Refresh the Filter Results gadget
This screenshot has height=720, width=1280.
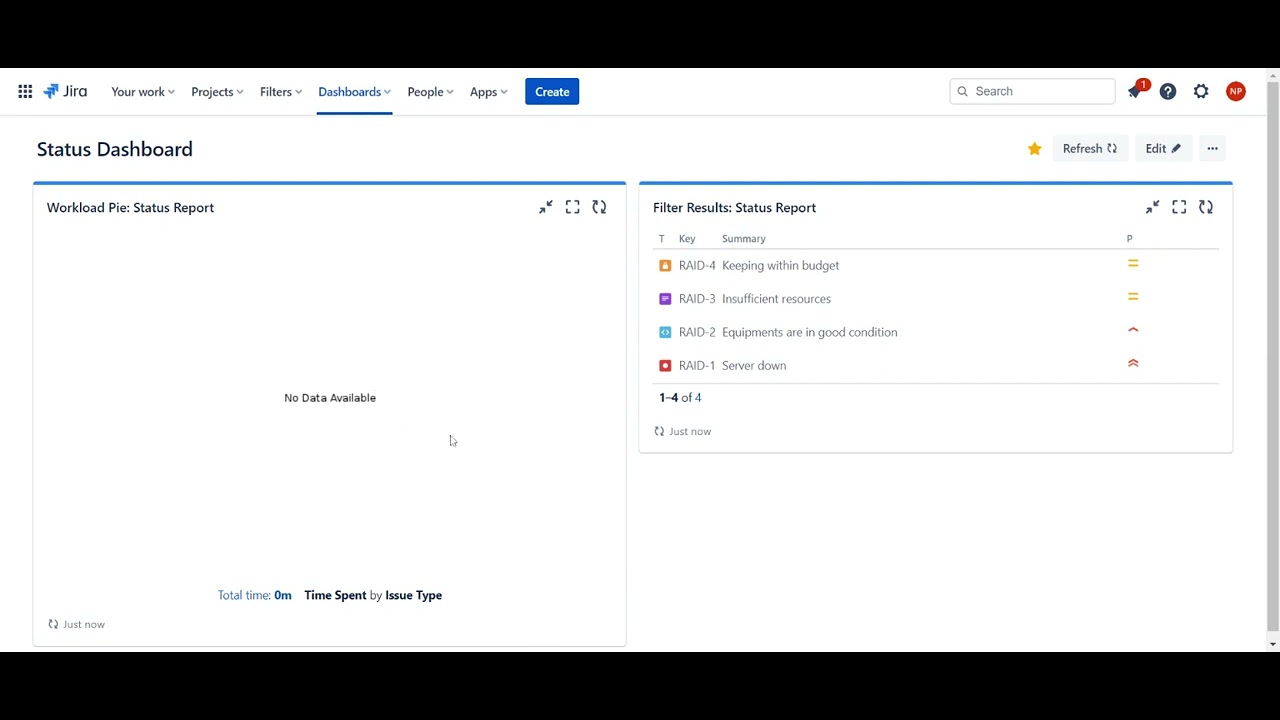pos(1206,207)
